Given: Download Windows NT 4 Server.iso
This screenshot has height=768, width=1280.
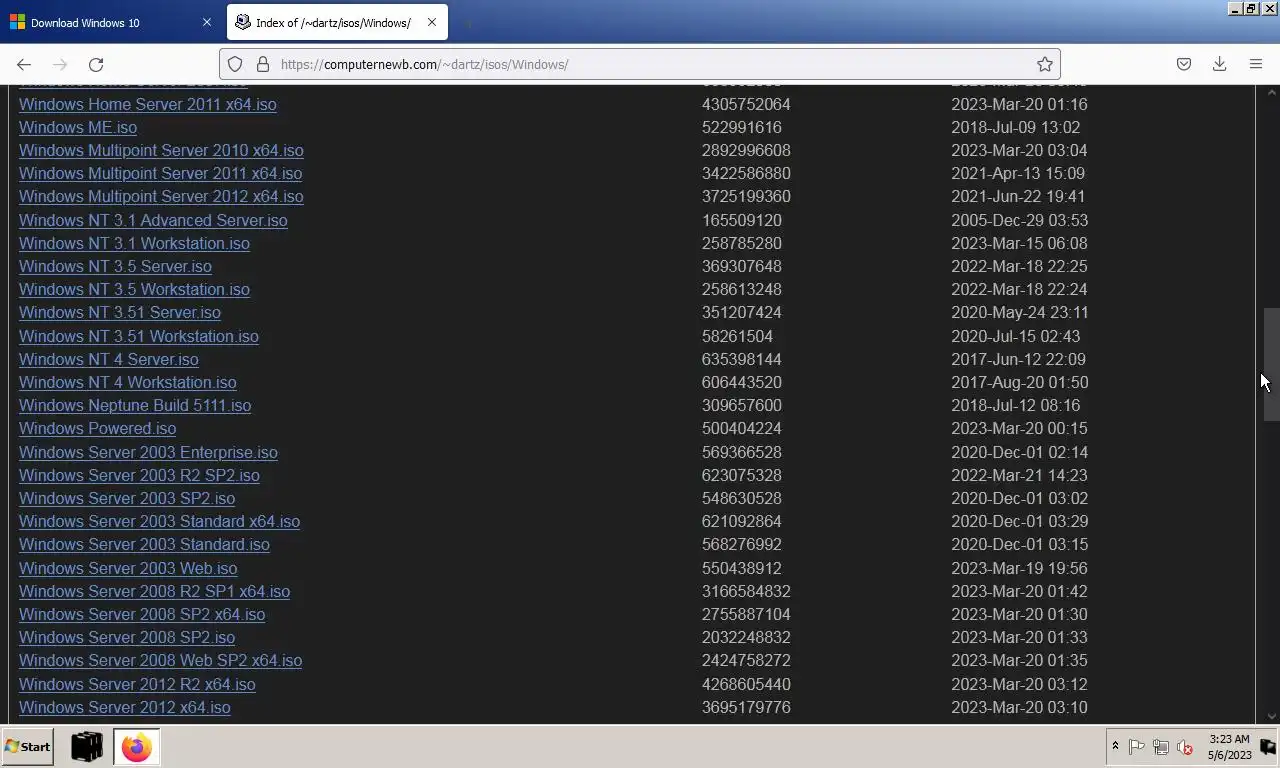Looking at the screenshot, I should (109, 359).
